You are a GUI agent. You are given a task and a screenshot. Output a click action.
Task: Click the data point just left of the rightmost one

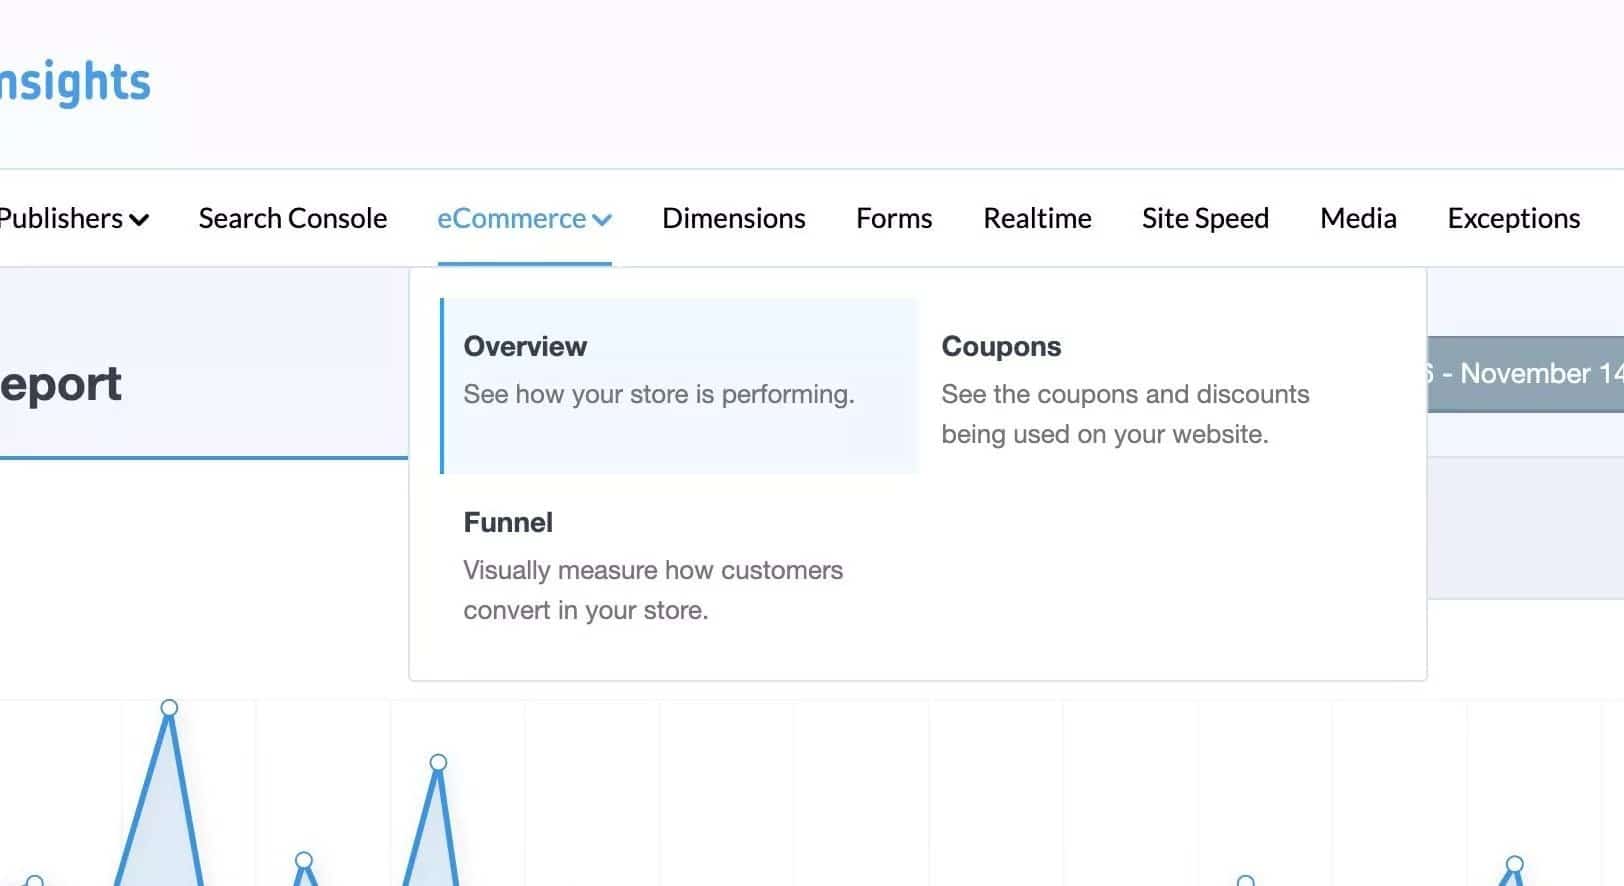[1245, 881]
